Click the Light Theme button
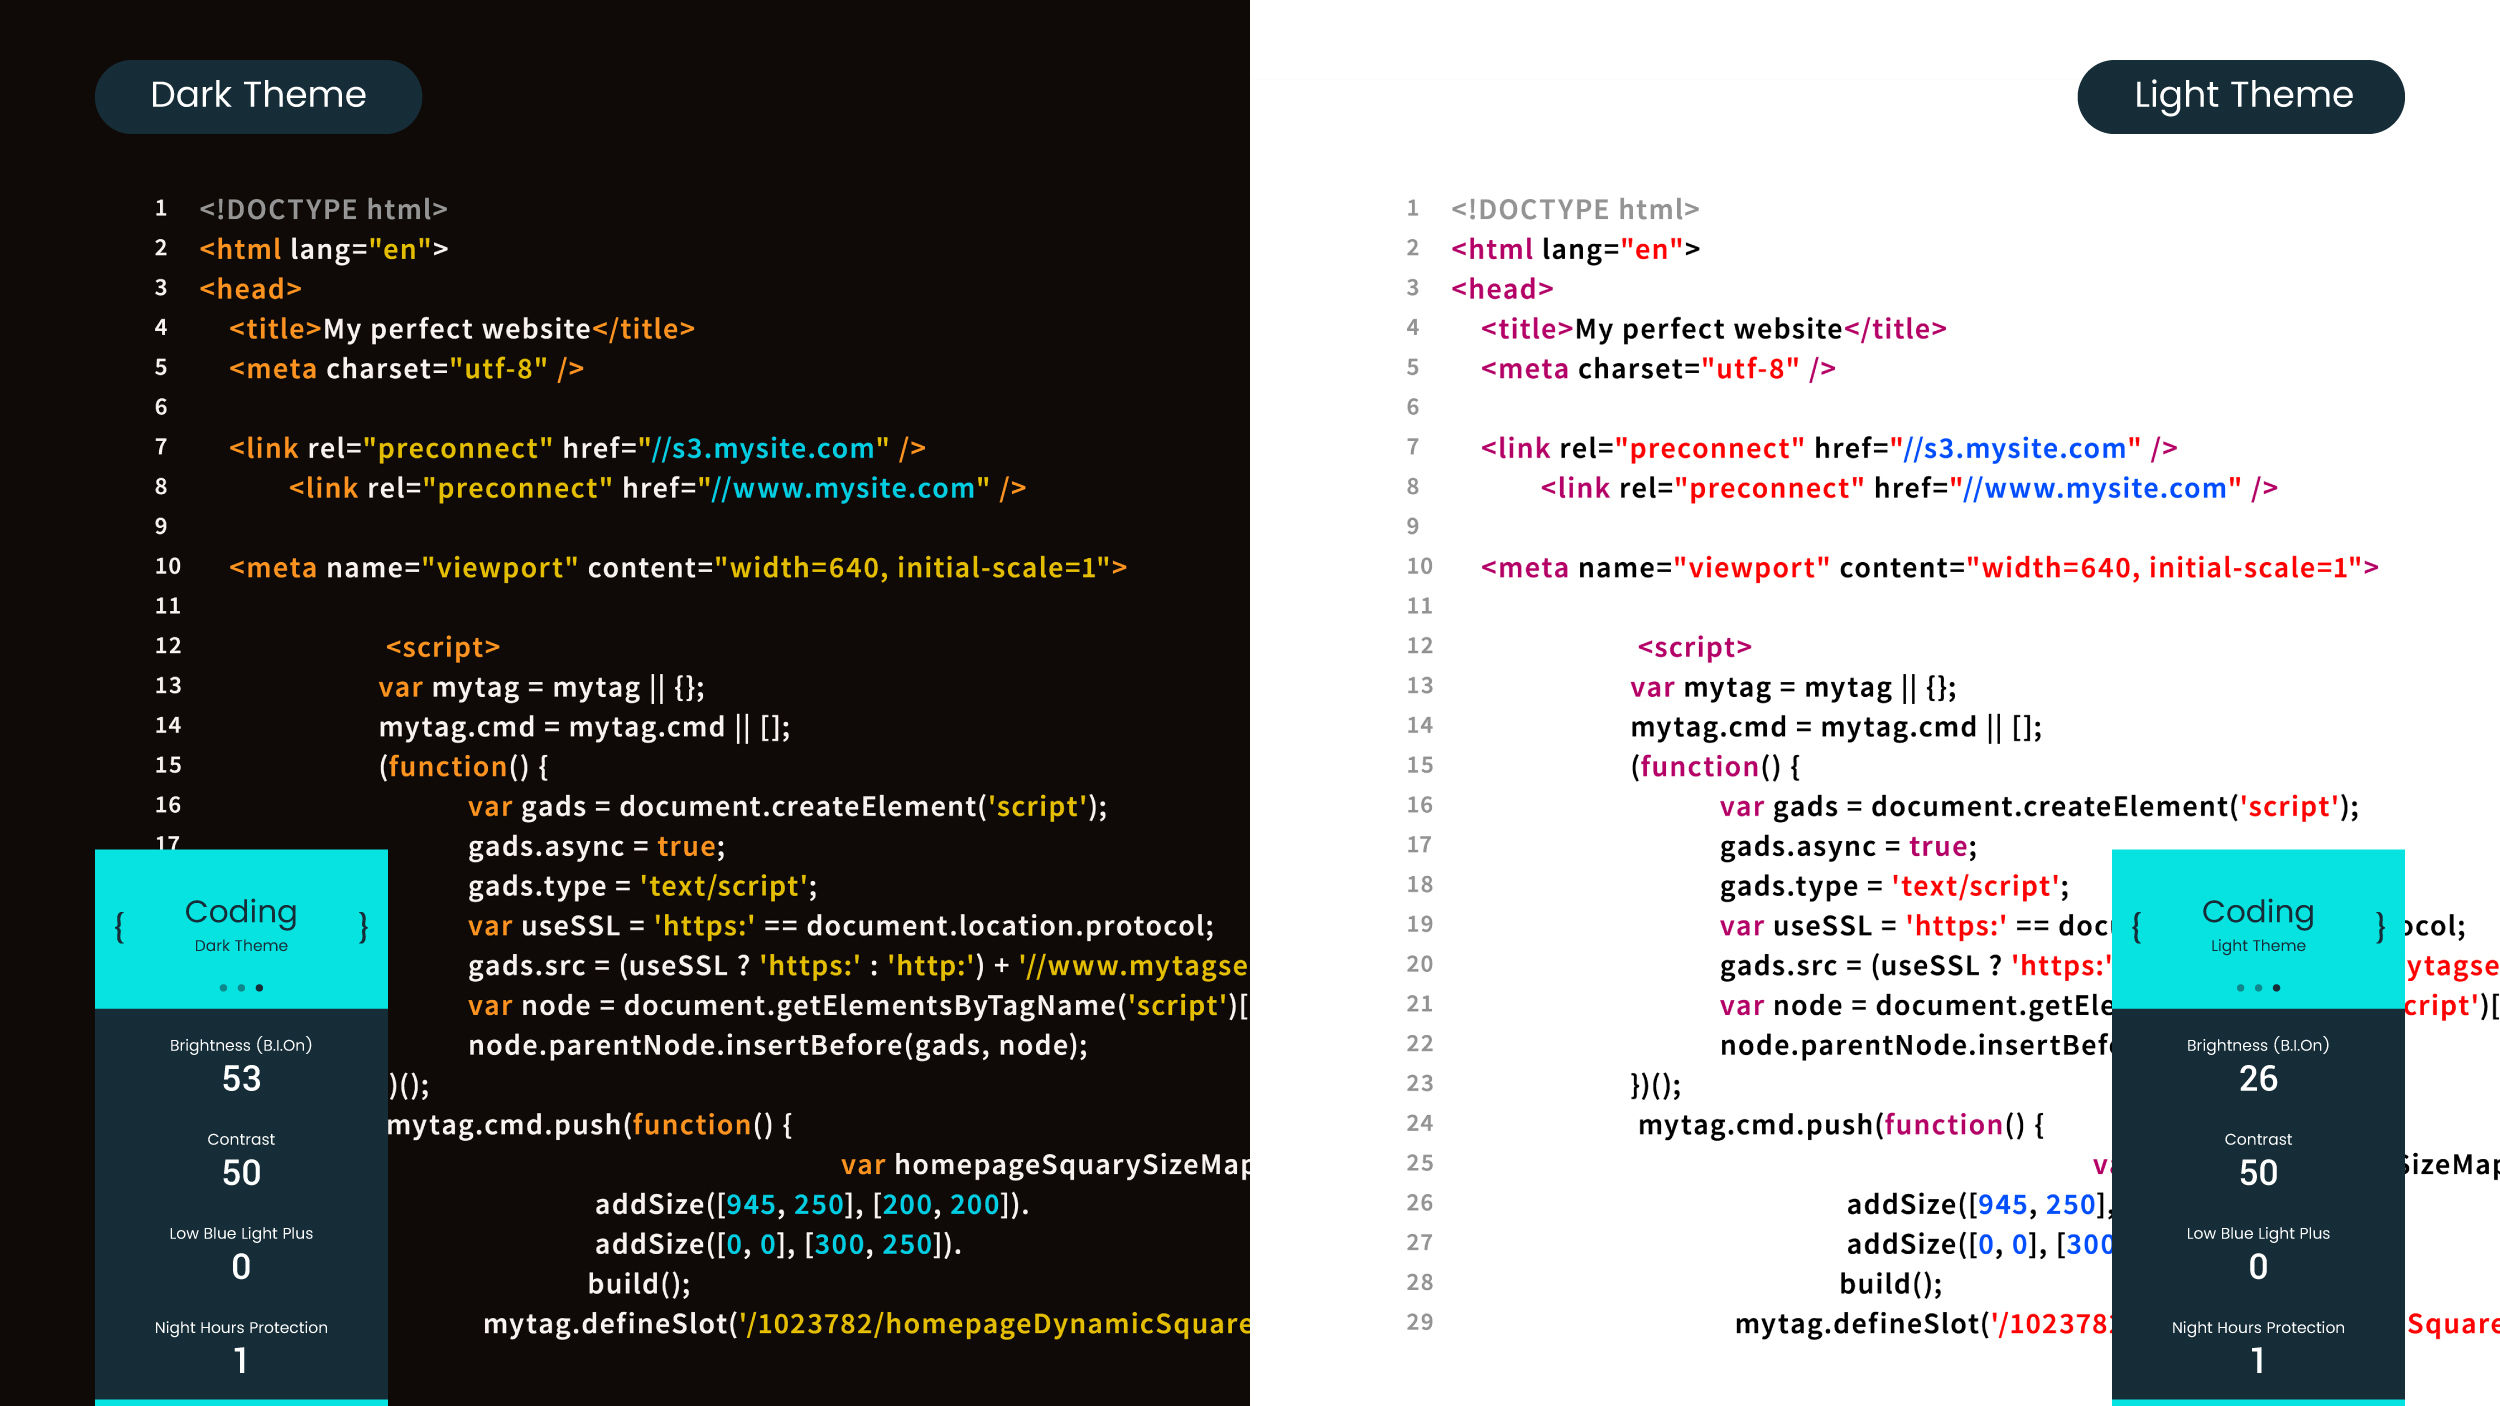The image size is (2500, 1406). pos(2241,96)
